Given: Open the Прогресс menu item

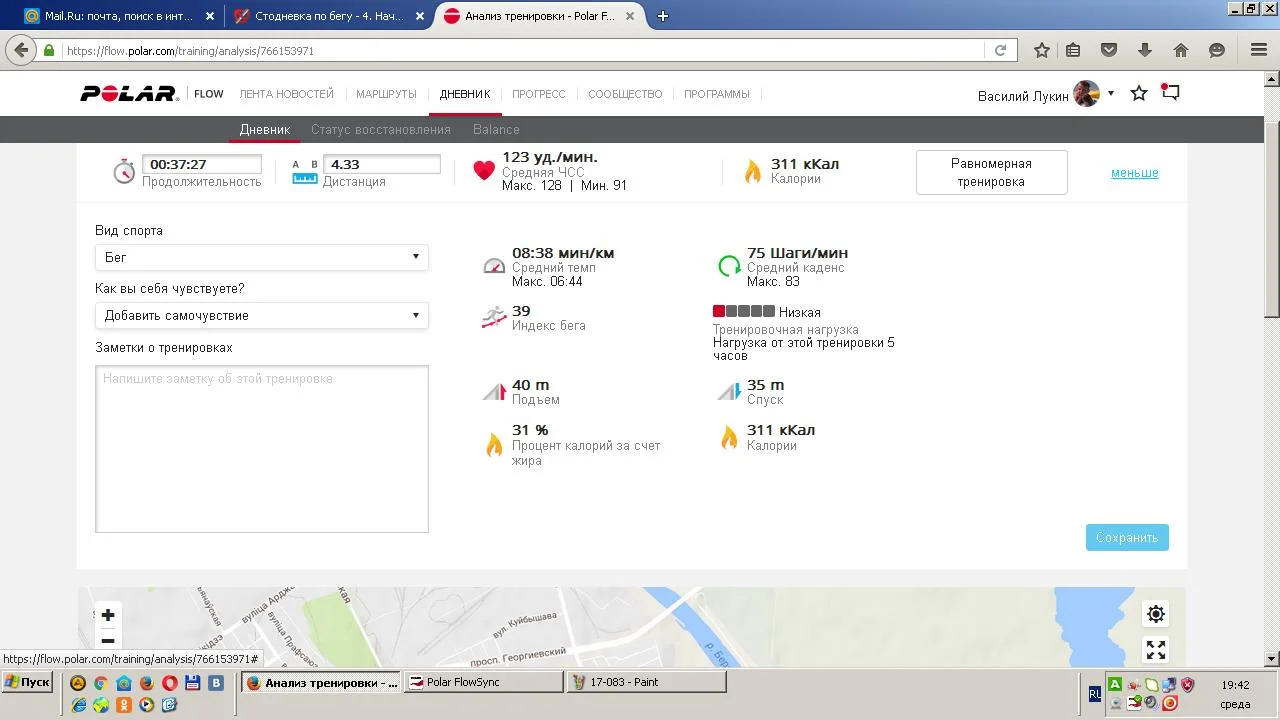Looking at the screenshot, I should point(538,94).
